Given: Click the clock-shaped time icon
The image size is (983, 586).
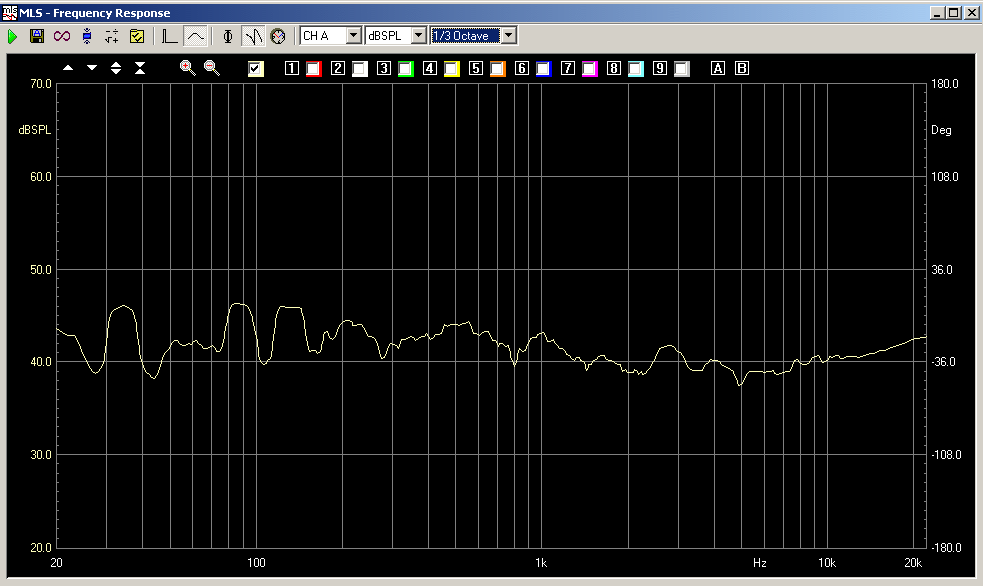Looking at the screenshot, I should tap(277, 36).
